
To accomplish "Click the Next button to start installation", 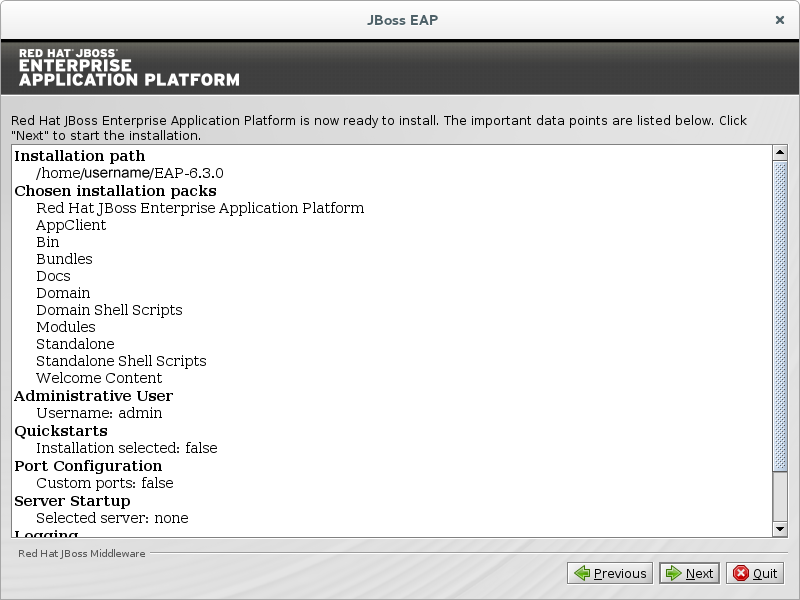I will pos(690,573).
